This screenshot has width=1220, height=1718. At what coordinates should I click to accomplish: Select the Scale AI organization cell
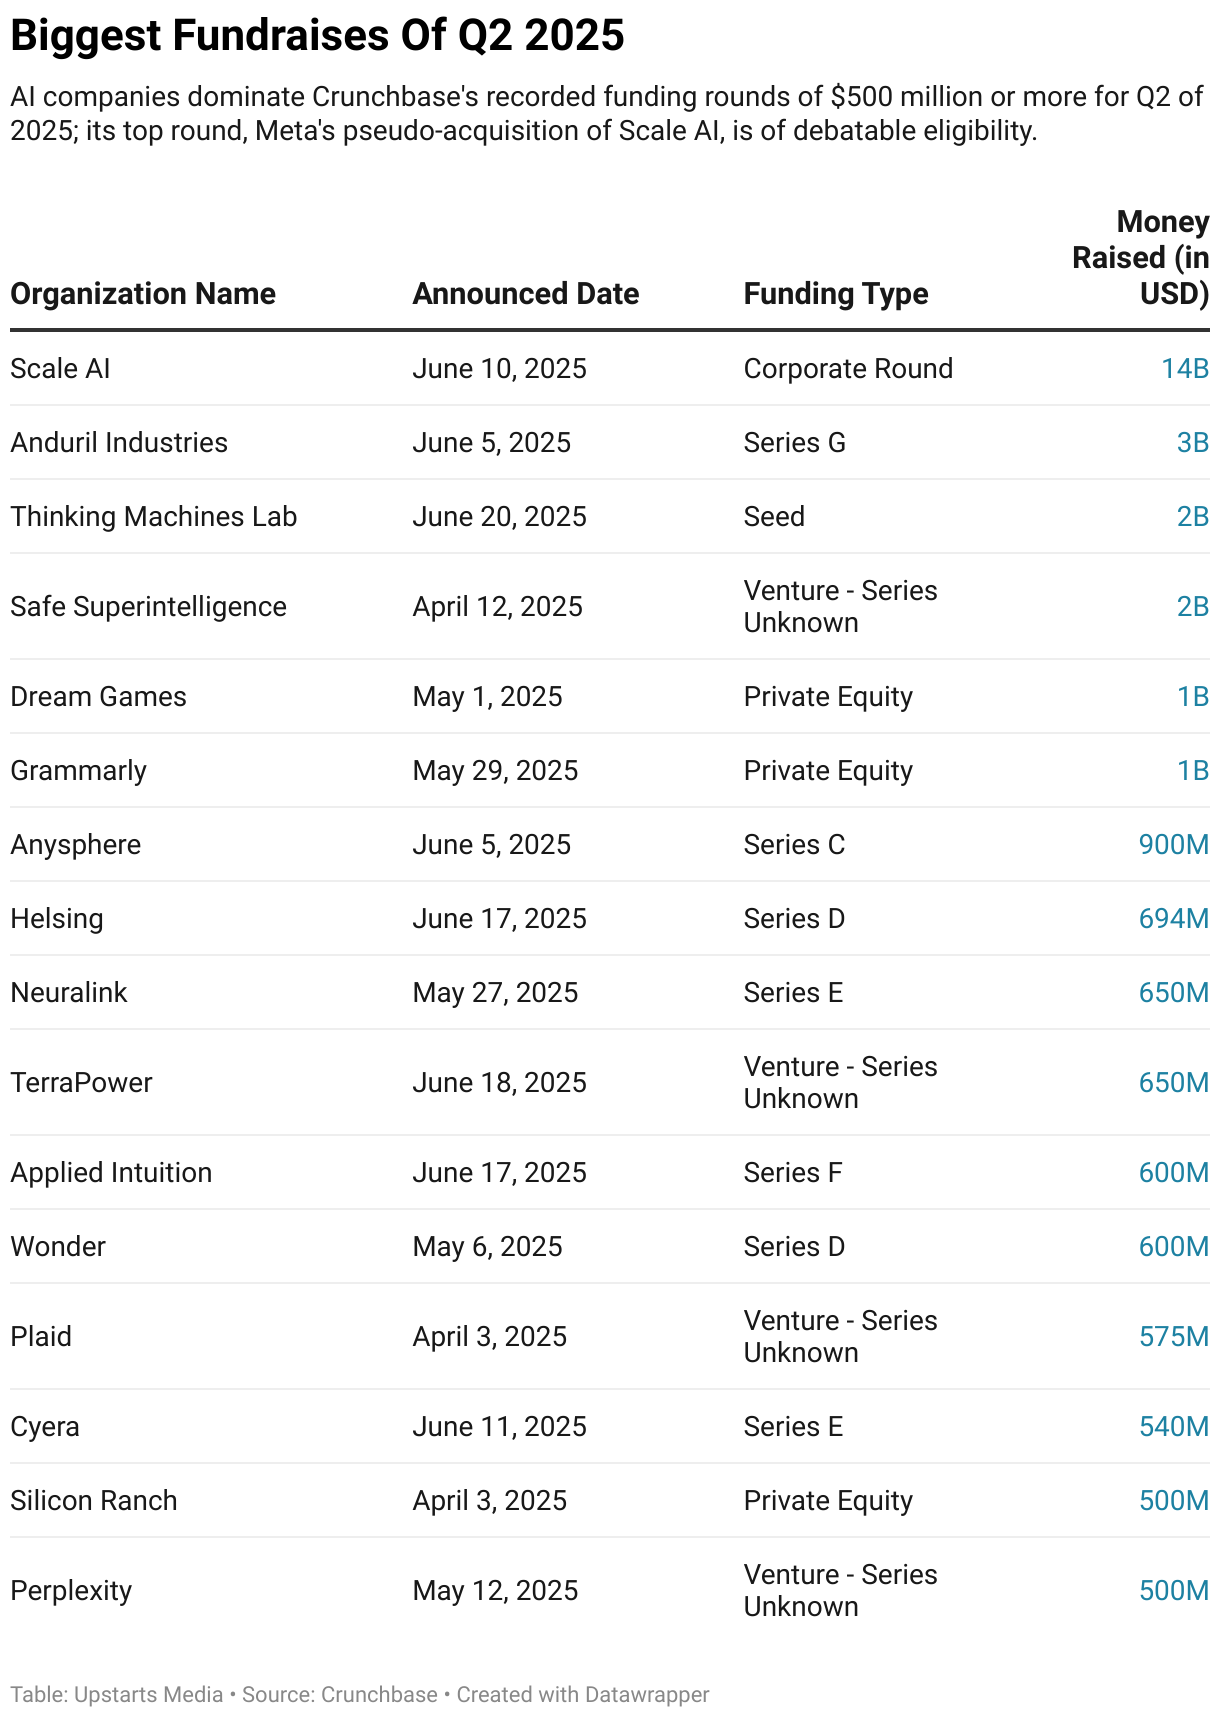point(60,369)
